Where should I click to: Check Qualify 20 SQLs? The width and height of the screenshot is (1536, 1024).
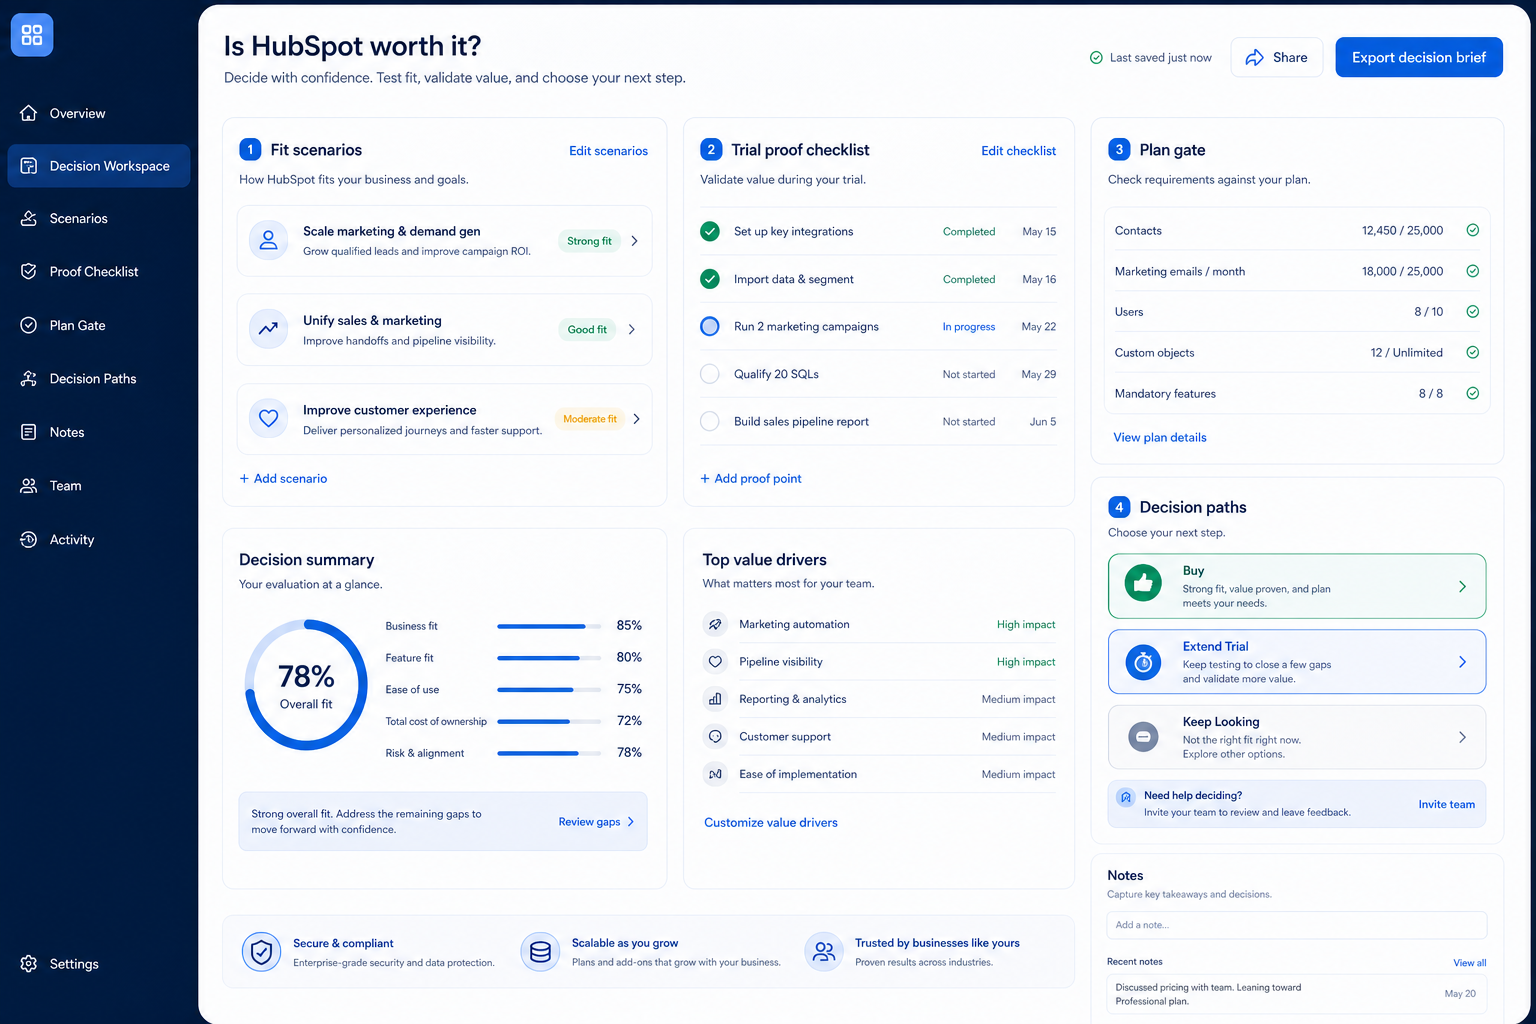(710, 374)
